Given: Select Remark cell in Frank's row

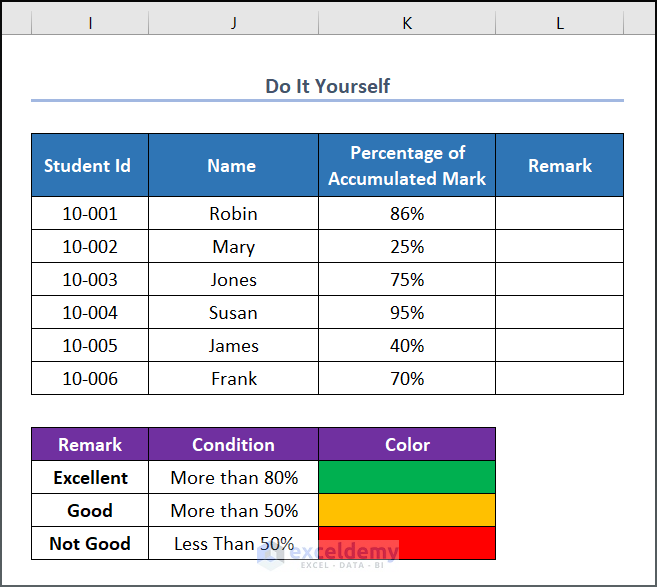Looking at the screenshot, I should tap(559, 378).
